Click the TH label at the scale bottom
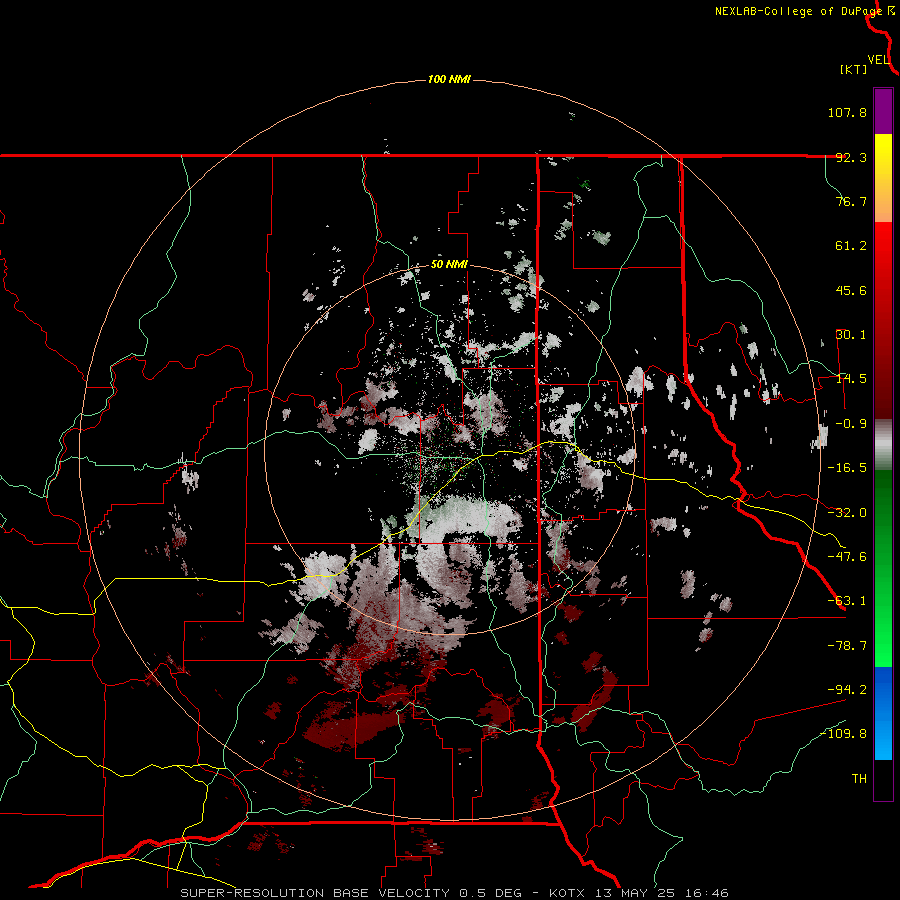 pyautogui.click(x=859, y=779)
